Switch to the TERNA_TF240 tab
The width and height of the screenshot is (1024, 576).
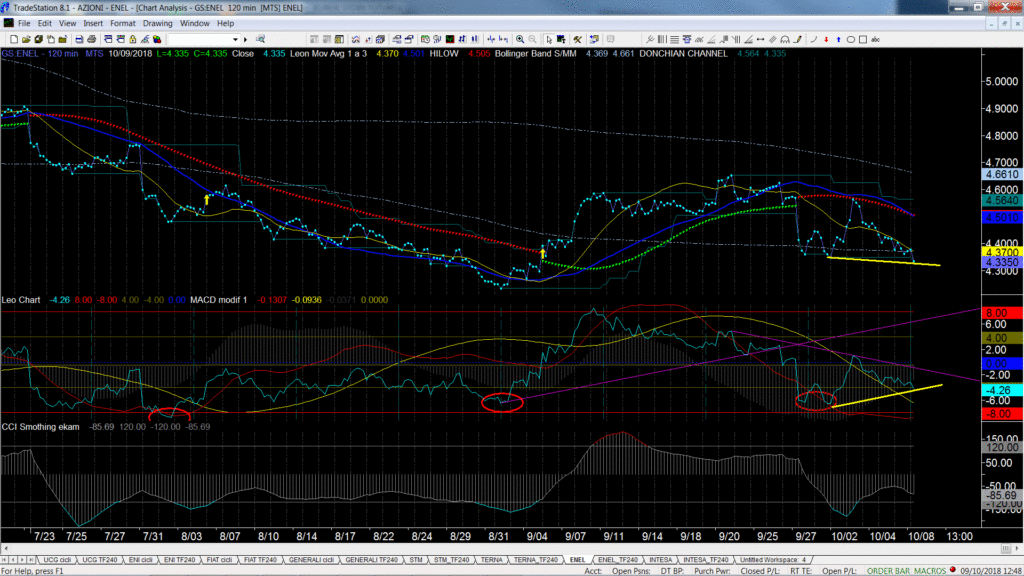[536, 560]
